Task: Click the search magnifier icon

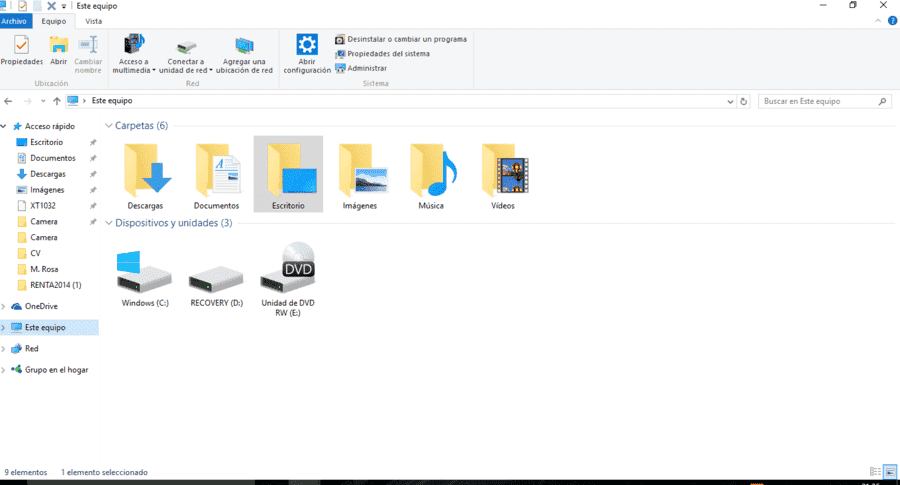Action: tap(882, 101)
